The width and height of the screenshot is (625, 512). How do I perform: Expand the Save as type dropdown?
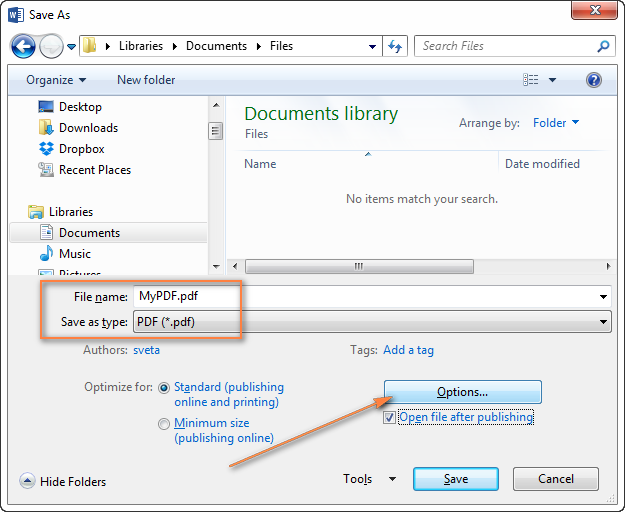pos(603,322)
